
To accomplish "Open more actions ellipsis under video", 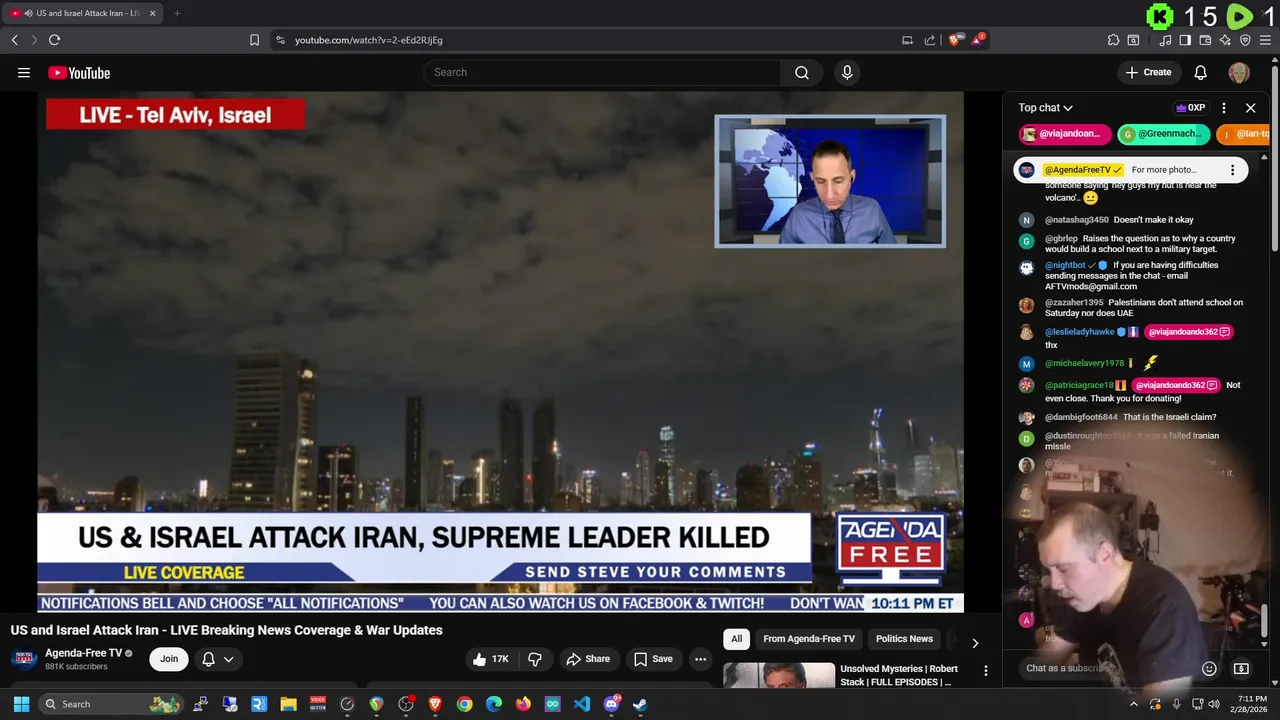I will point(701,659).
